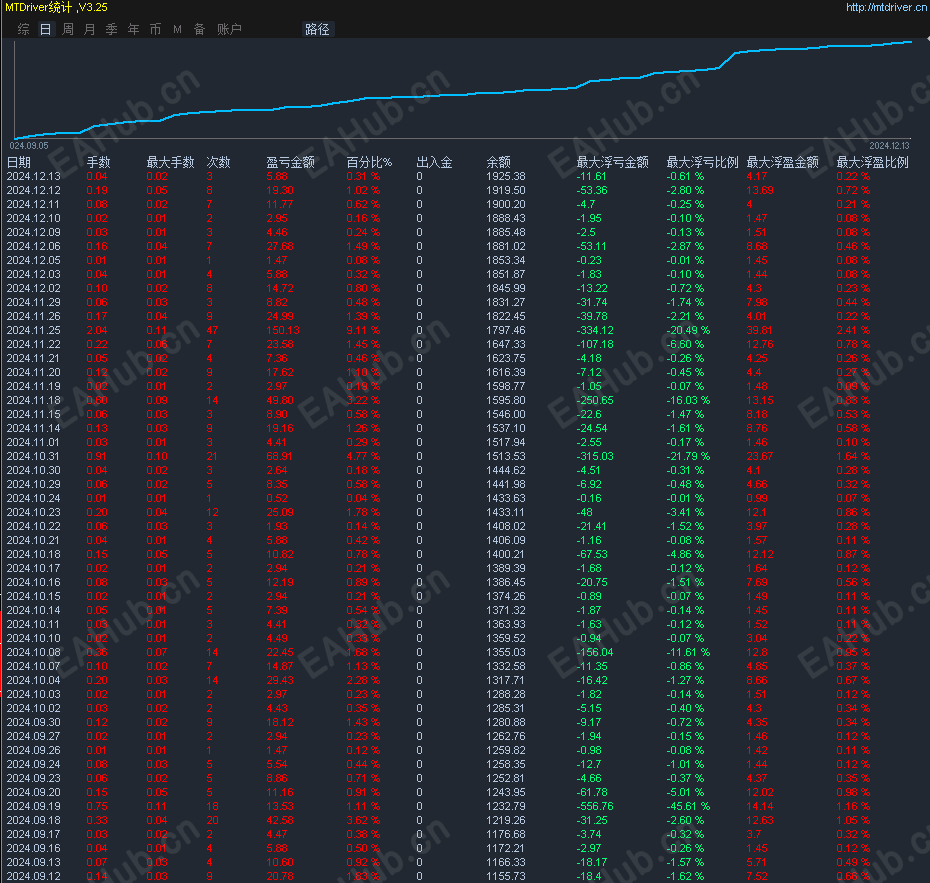Click the 2024.12.13 date on chart axis
Screen dimensions: 930x883
[890, 145]
